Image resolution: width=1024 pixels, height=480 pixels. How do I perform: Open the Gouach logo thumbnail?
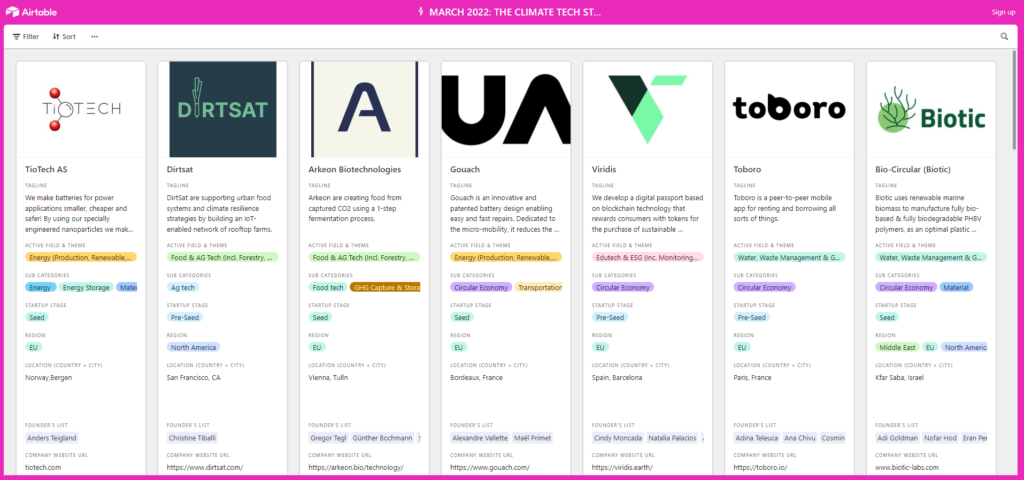(506, 109)
